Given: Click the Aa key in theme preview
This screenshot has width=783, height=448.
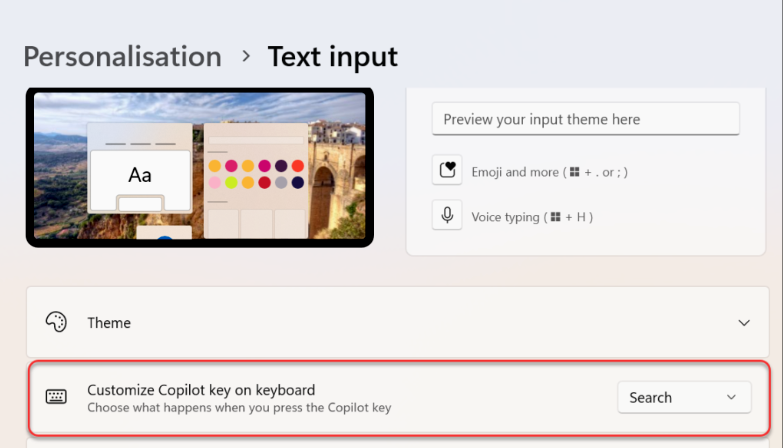Looking at the screenshot, I should [x=140, y=176].
